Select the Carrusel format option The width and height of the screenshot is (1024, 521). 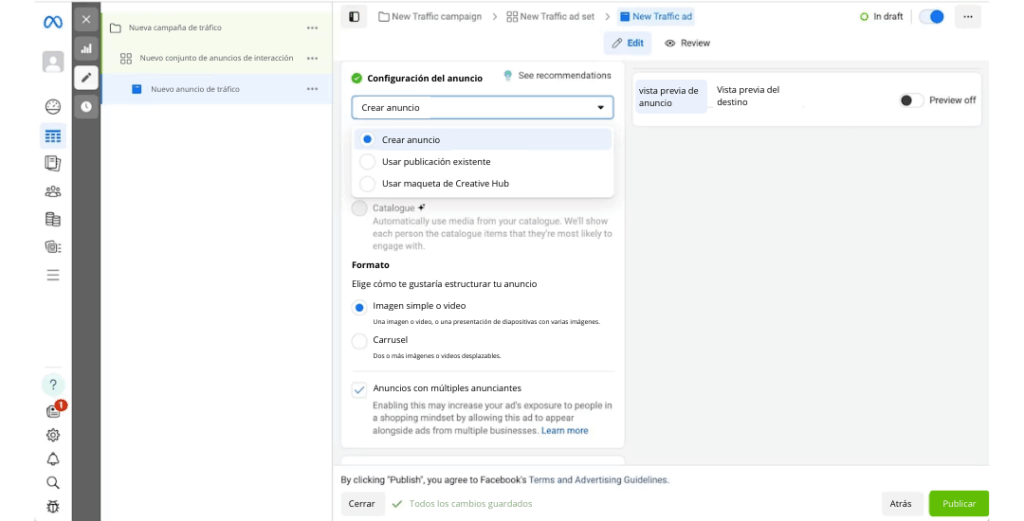[x=360, y=341]
